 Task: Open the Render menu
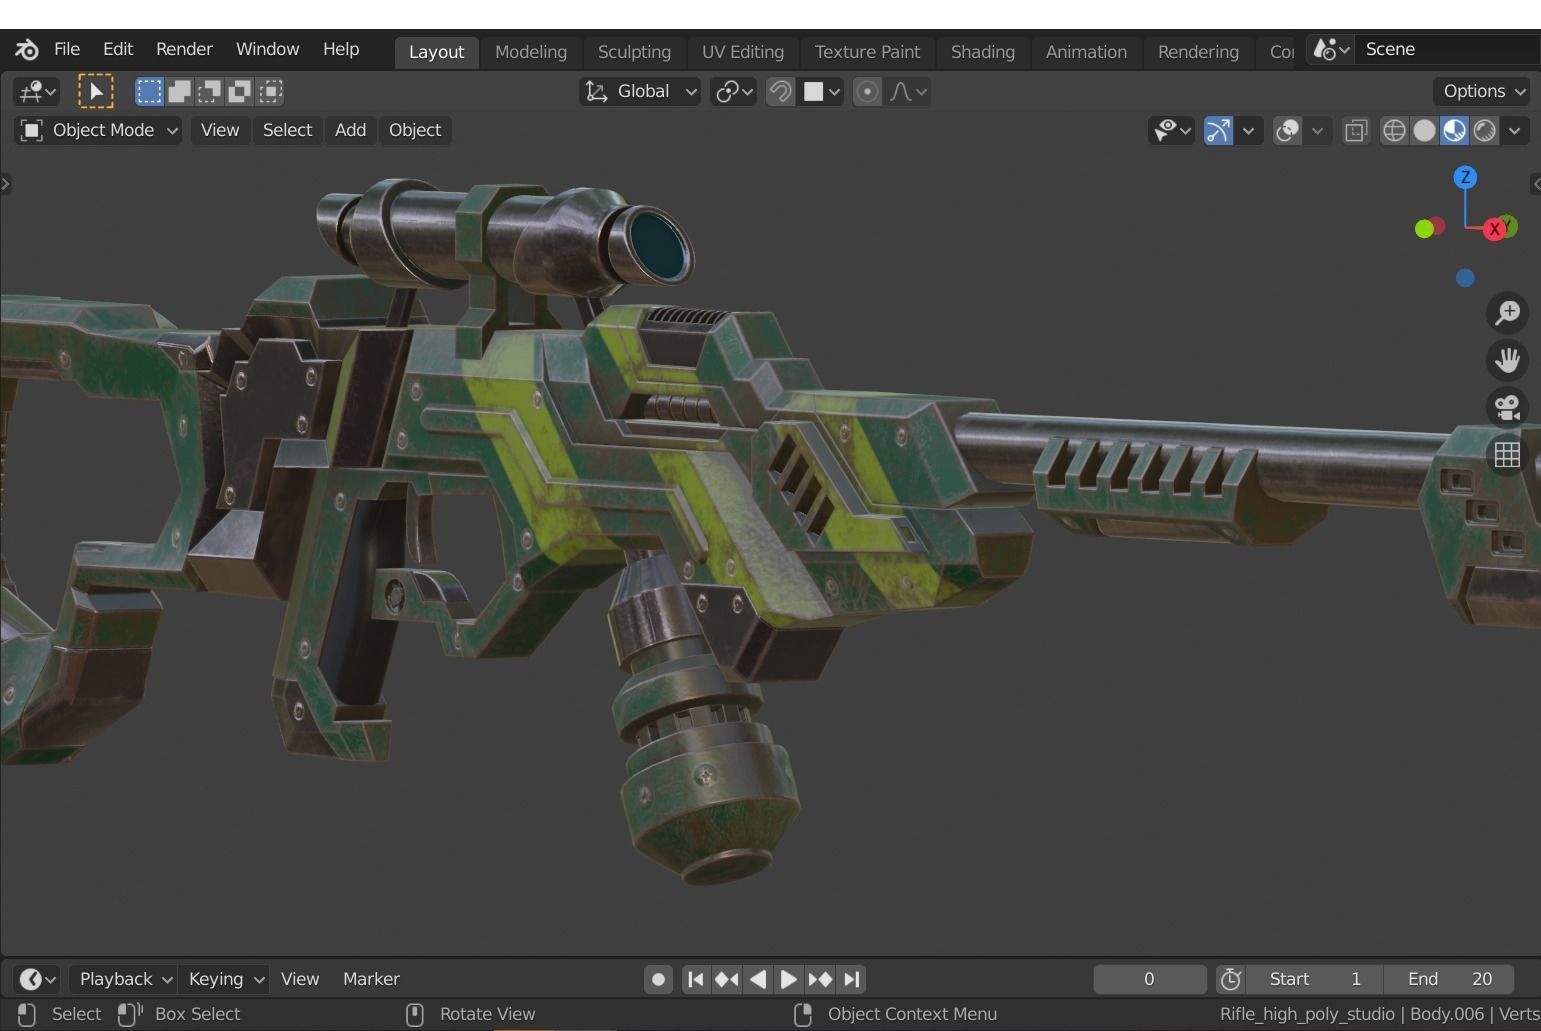pyautogui.click(x=184, y=48)
